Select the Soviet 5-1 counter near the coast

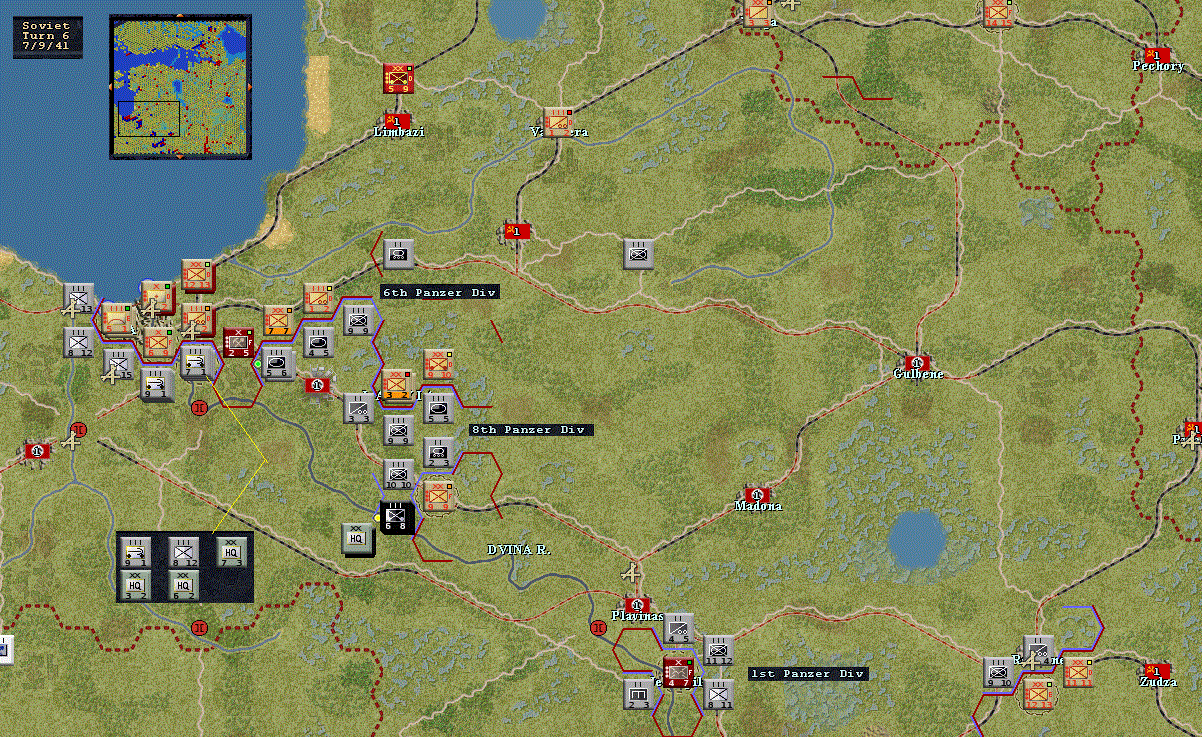pos(116,318)
